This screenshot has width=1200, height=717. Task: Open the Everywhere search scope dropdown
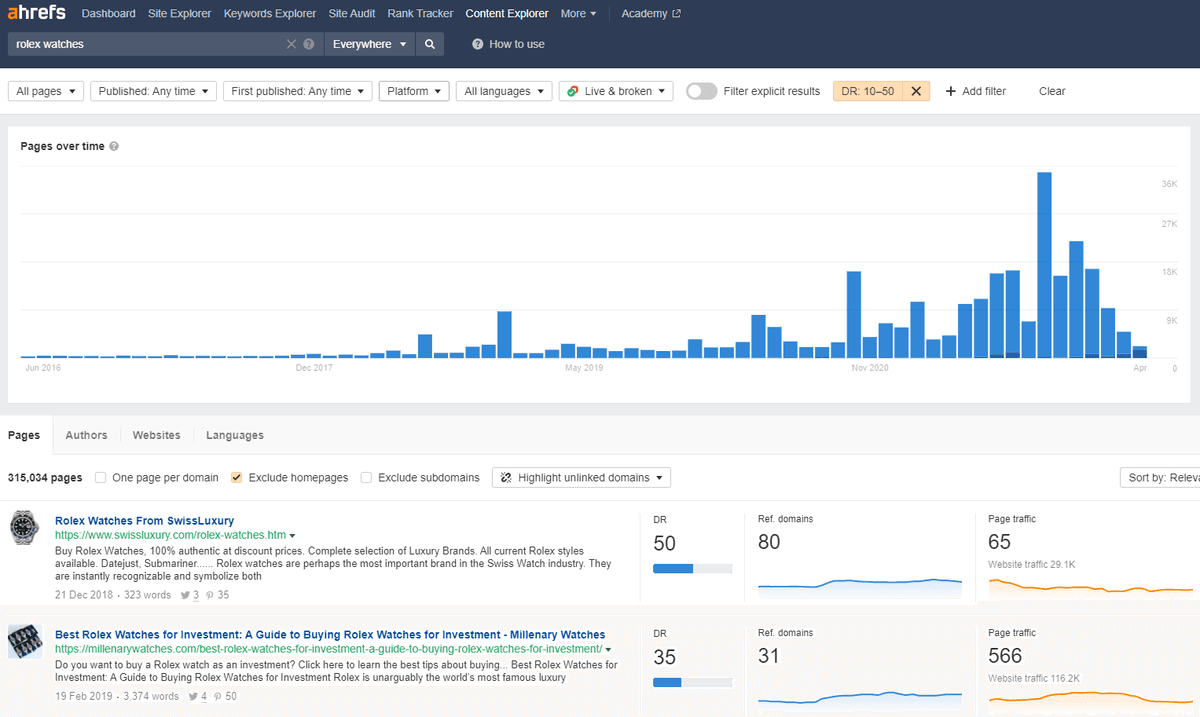click(x=369, y=44)
